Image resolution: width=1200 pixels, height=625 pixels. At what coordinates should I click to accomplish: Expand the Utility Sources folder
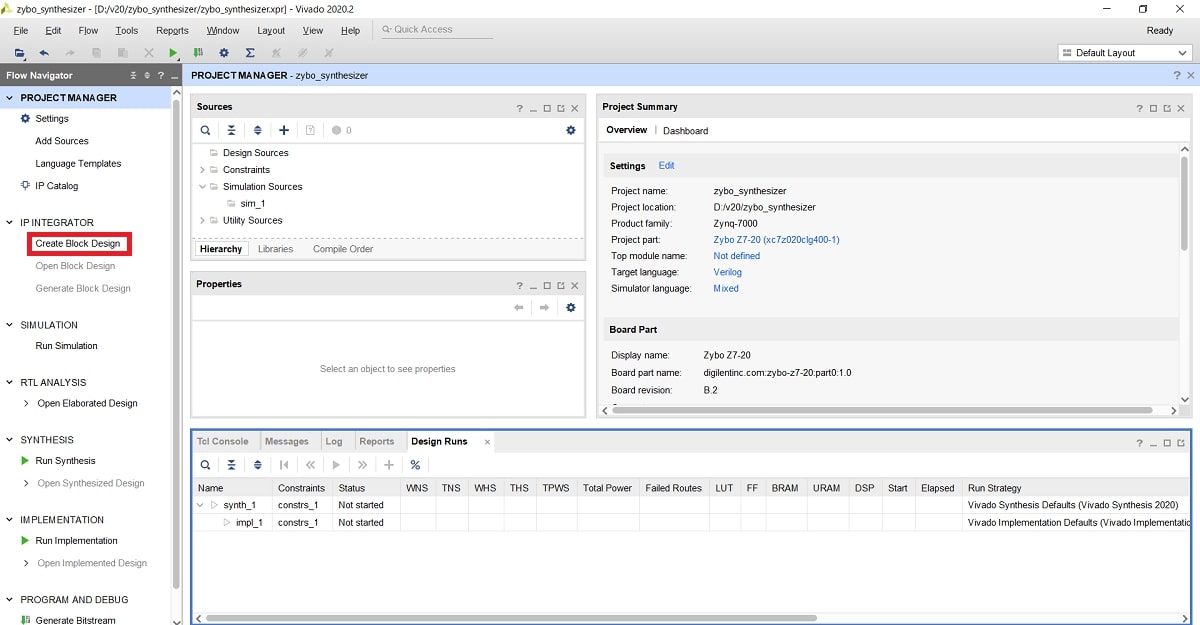(x=202, y=220)
